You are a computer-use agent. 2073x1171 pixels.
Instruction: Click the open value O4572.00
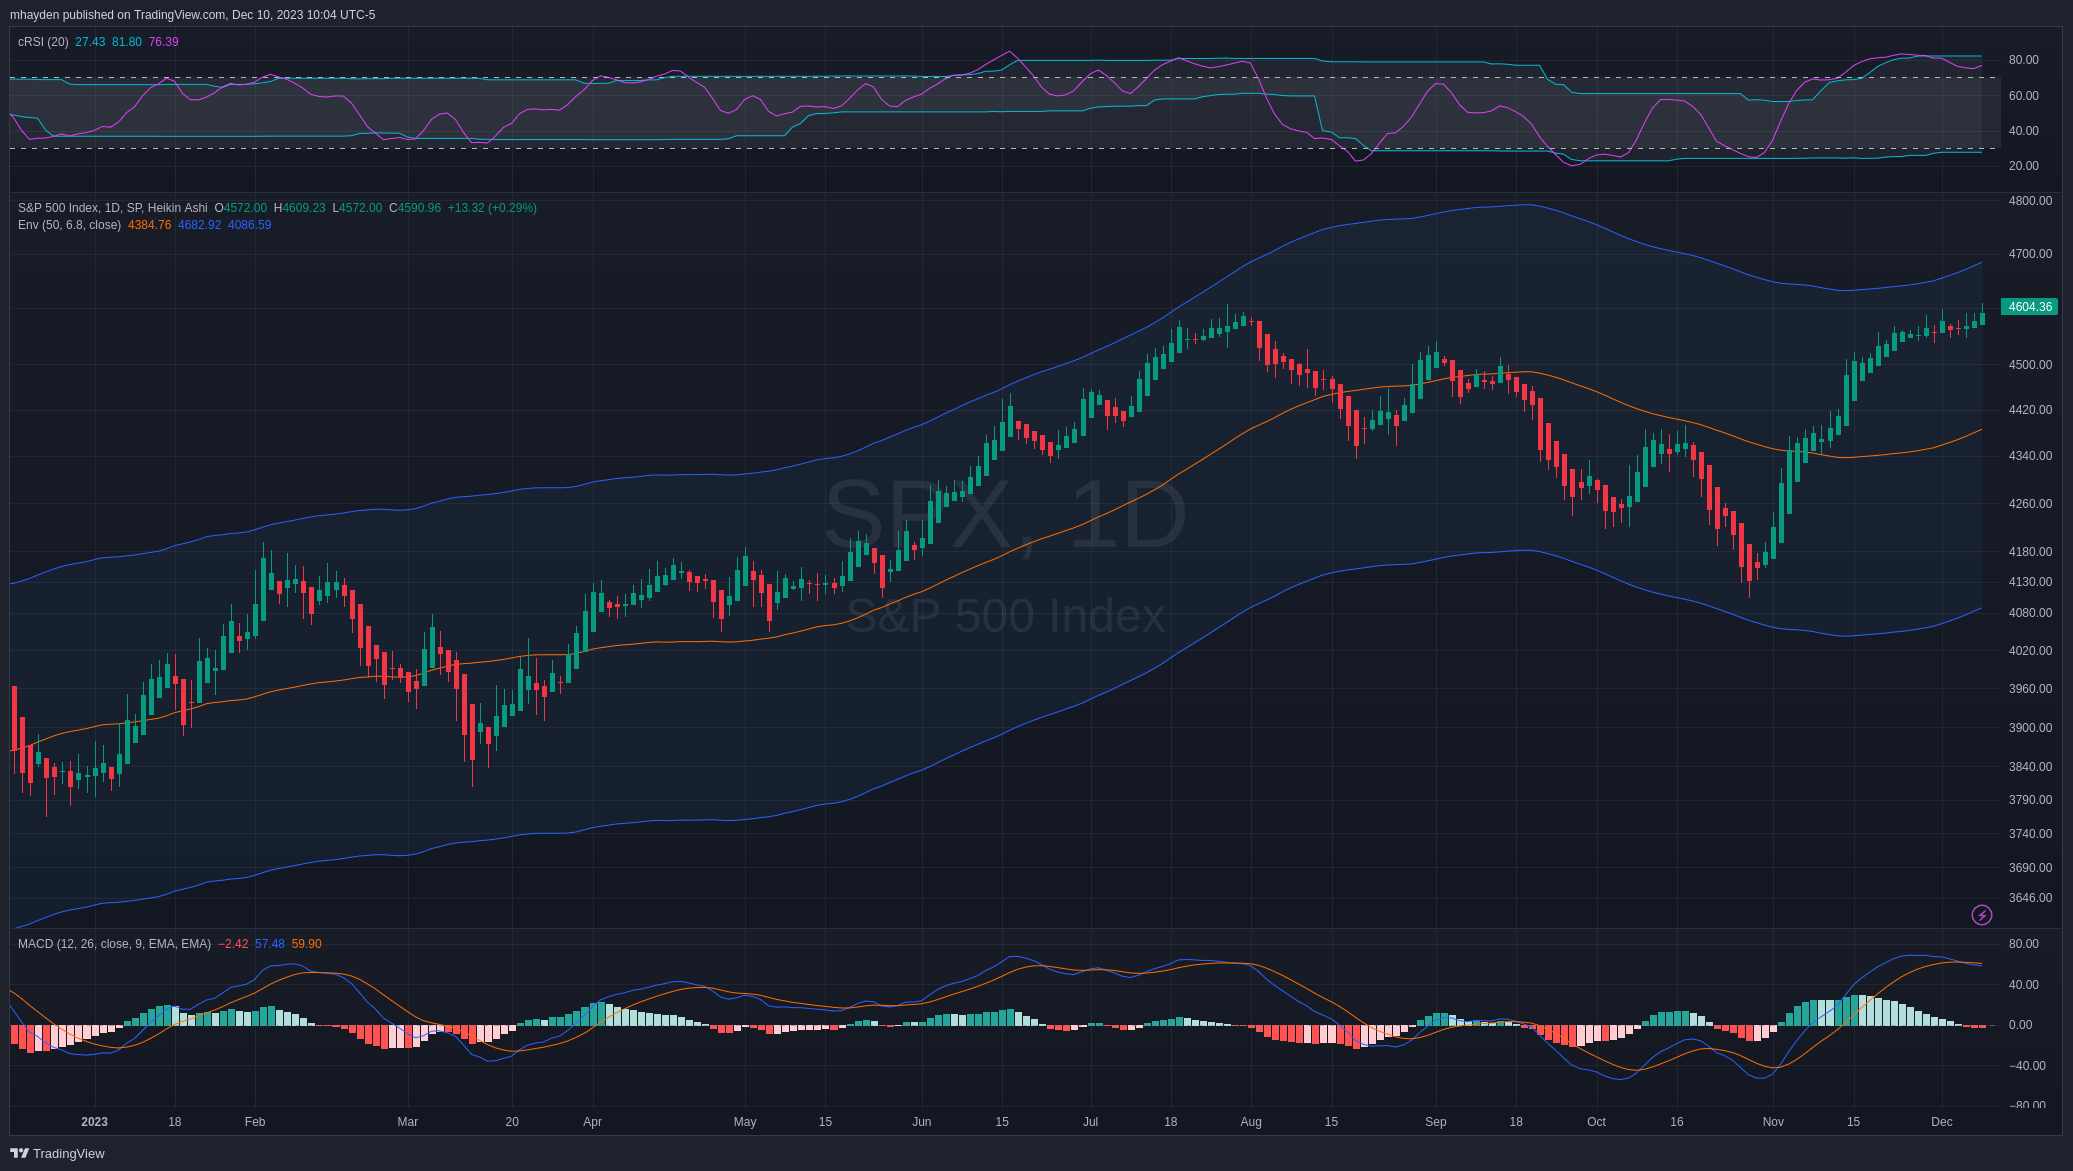(x=241, y=208)
